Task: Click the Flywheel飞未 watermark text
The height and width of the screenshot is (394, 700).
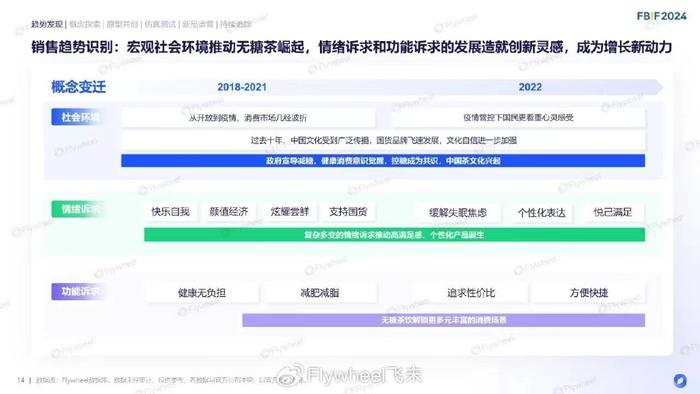Action: 364,375
